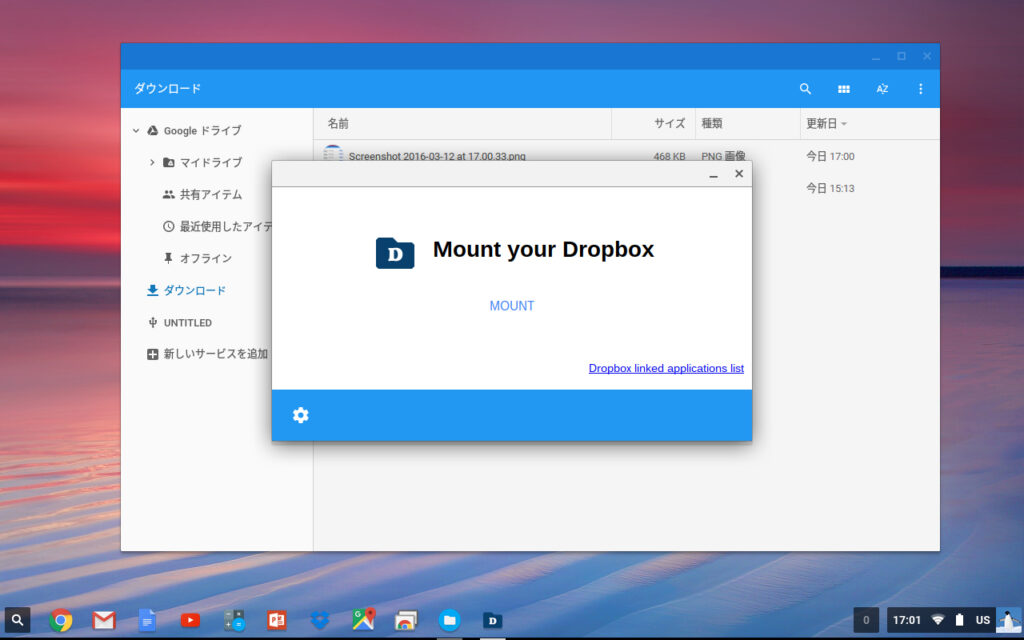This screenshot has height=640, width=1024.
Task: Click the 今日 17:00 date cell
Action: [x=830, y=156]
